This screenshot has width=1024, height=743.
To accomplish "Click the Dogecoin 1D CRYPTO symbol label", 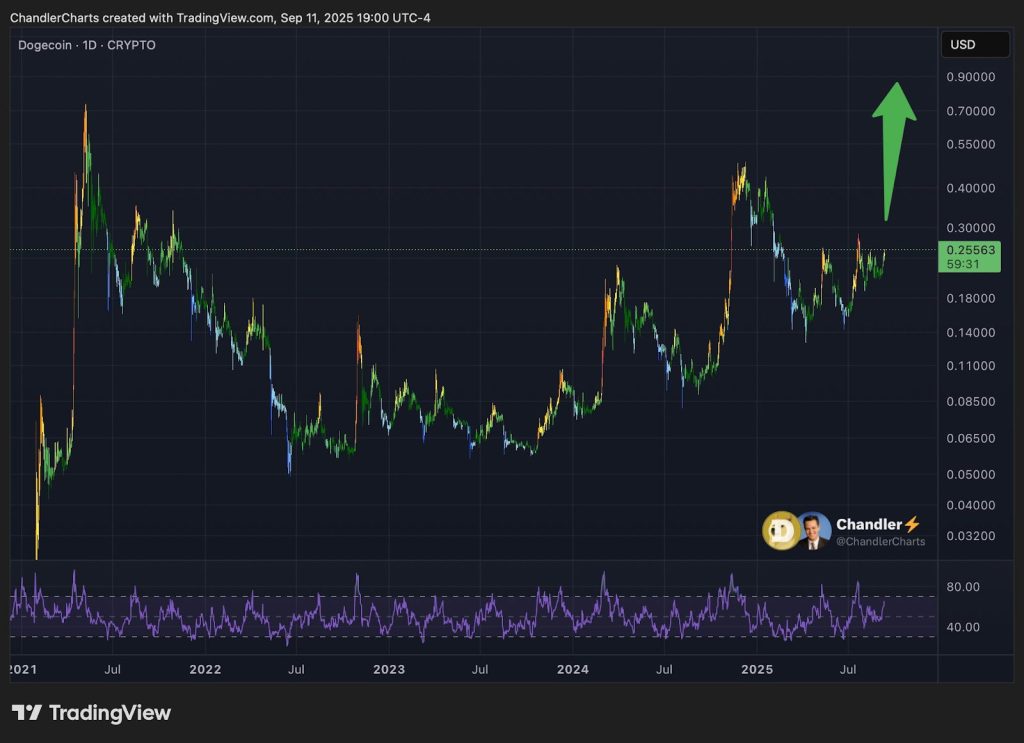I will tap(87, 45).
